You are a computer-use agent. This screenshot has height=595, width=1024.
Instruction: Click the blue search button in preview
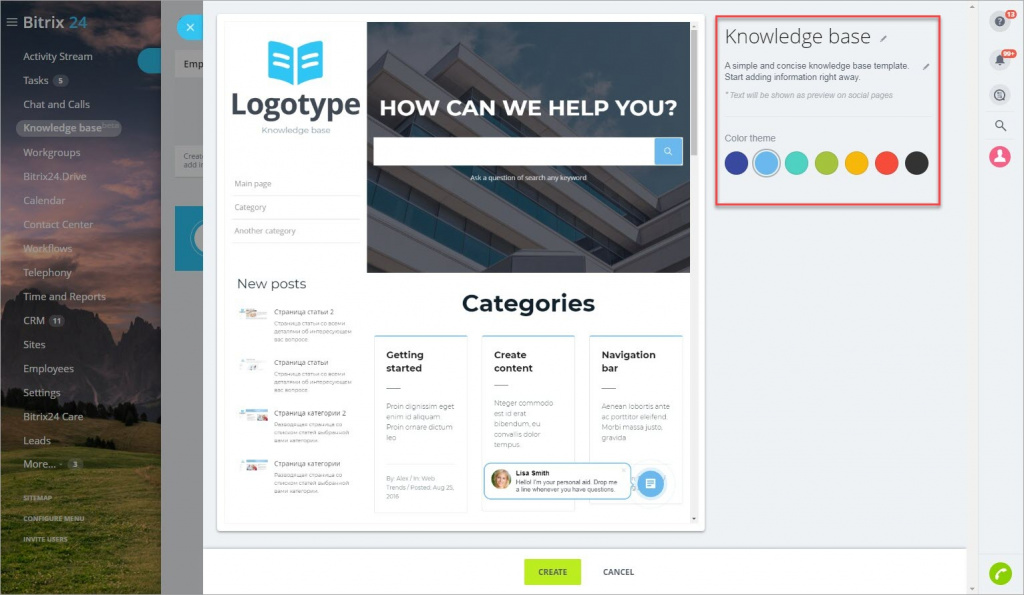668,151
